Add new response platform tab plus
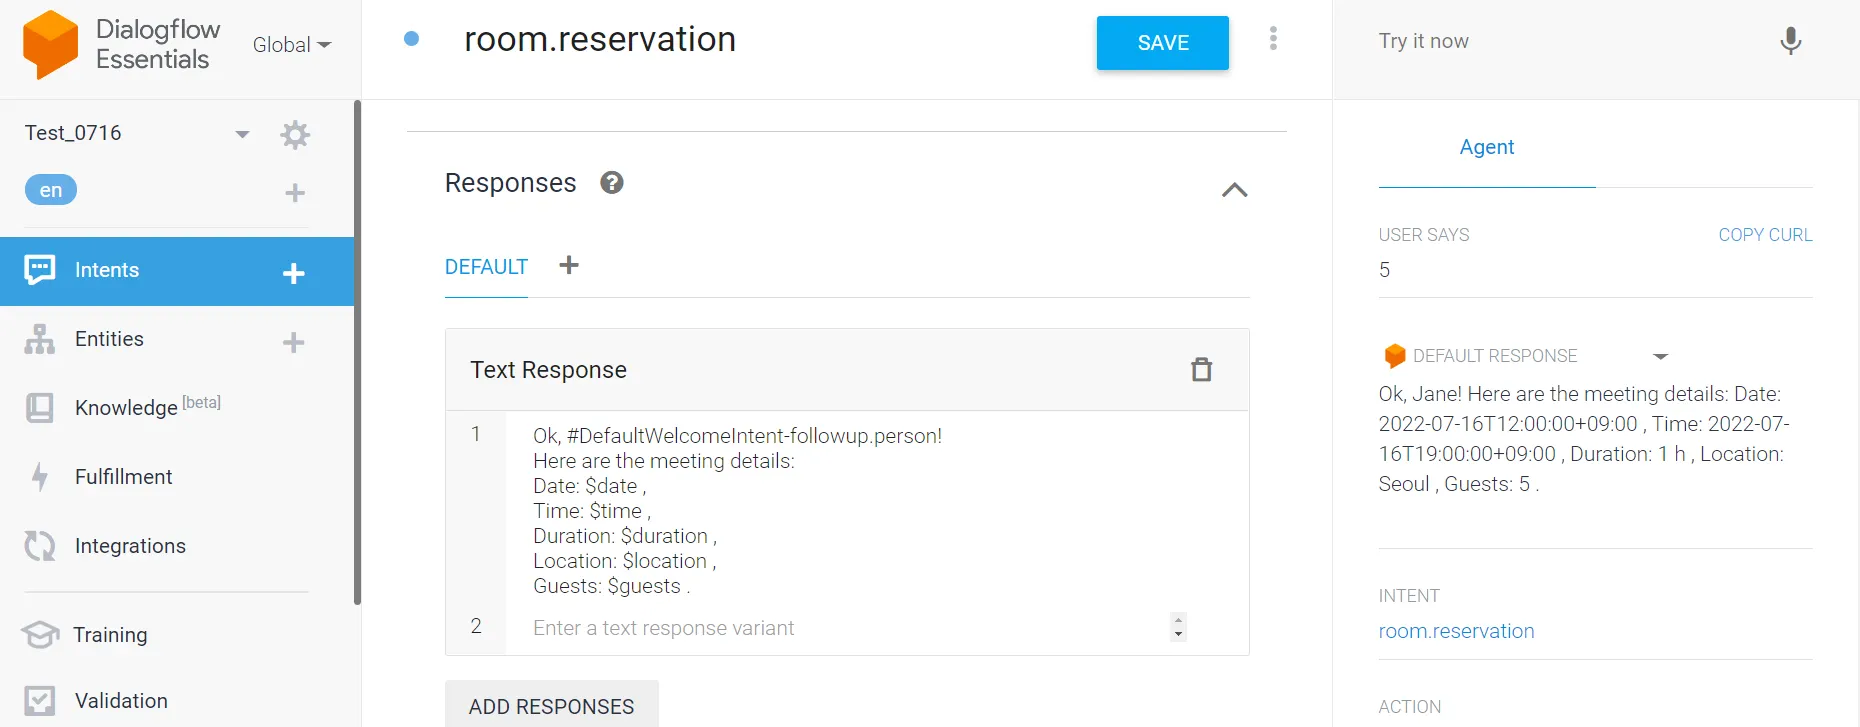Image resolution: width=1860 pixels, height=727 pixels. (x=569, y=265)
